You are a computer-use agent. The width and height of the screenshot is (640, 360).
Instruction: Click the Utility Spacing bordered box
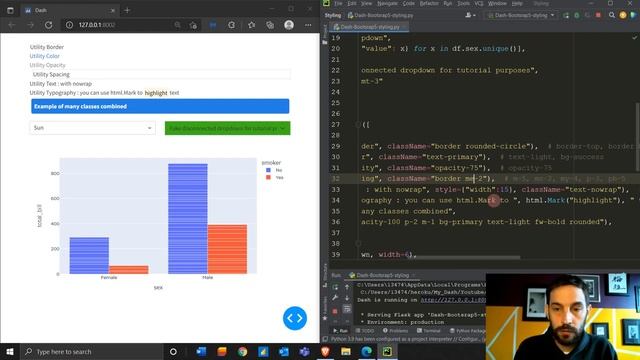[160, 74]
